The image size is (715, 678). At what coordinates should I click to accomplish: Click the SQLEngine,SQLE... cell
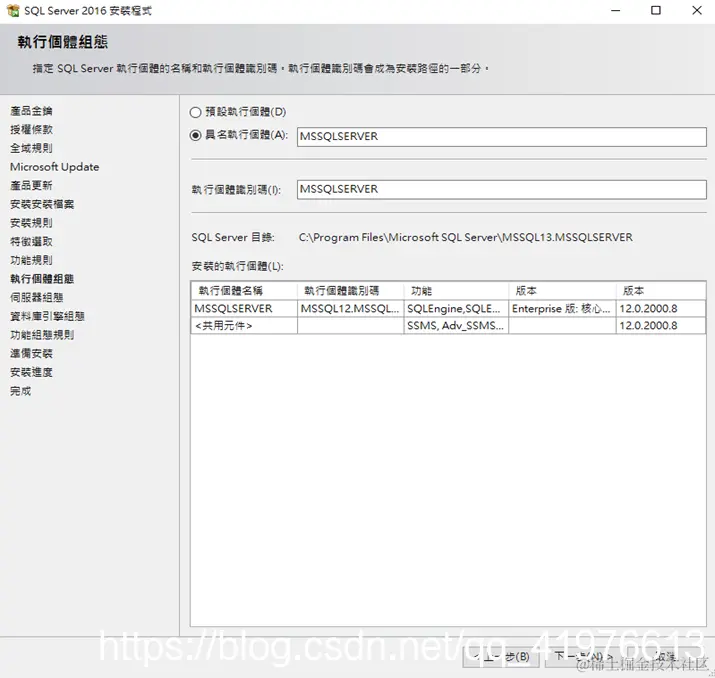[456, 309]
